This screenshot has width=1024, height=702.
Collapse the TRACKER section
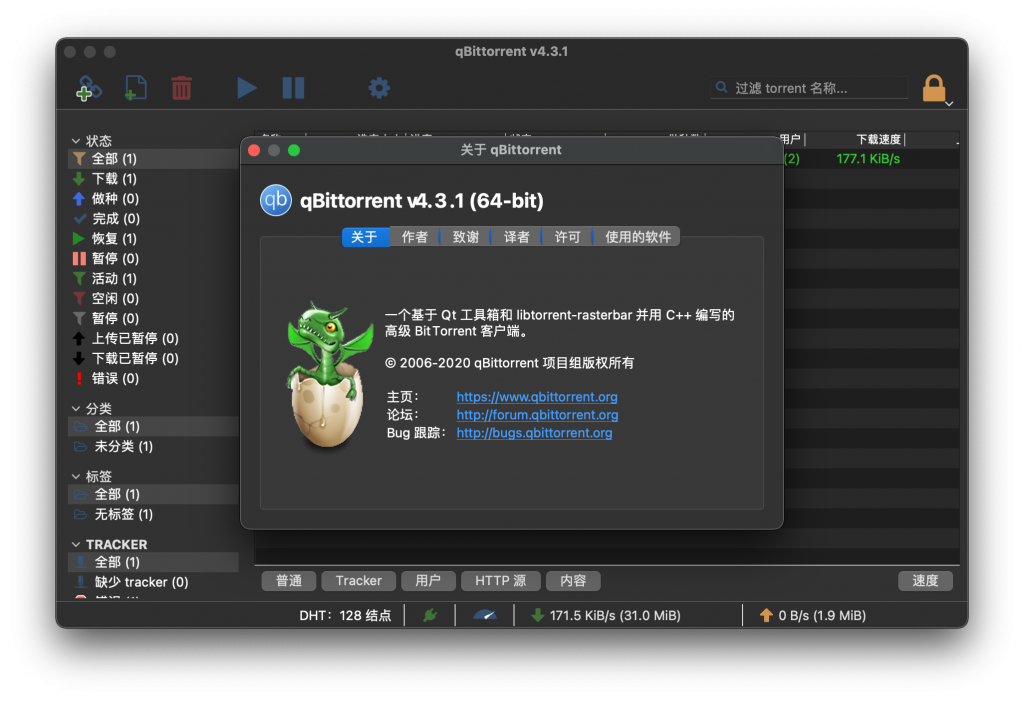pyautogui.click(x=76, y=545)
